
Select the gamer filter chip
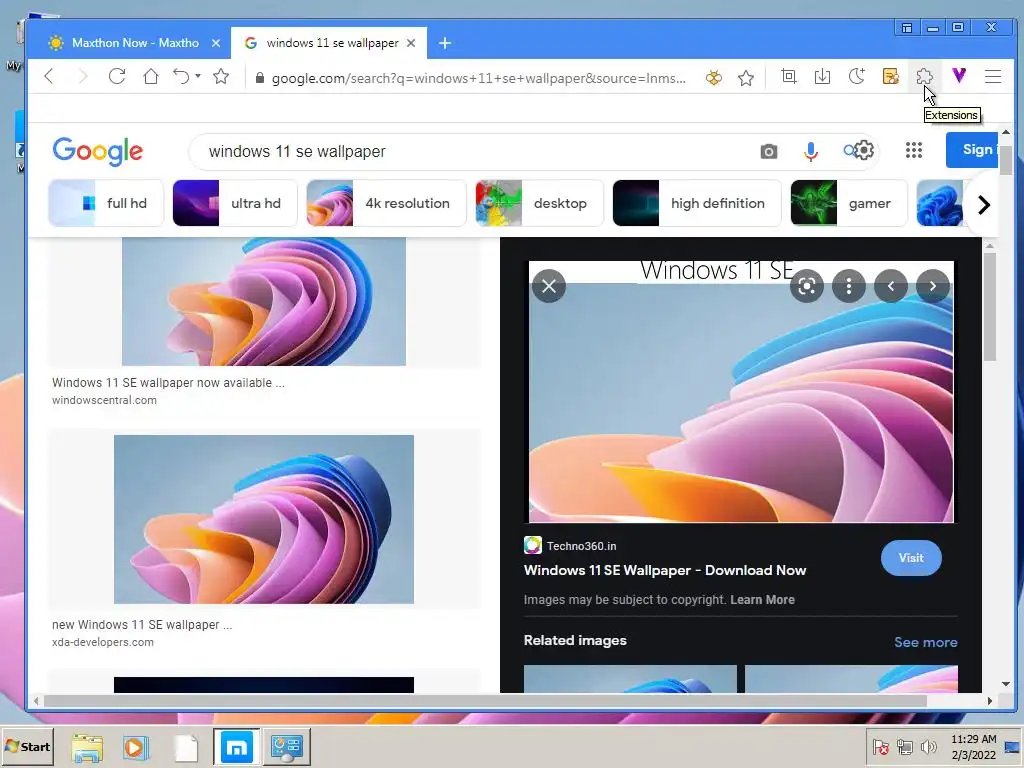849,203
